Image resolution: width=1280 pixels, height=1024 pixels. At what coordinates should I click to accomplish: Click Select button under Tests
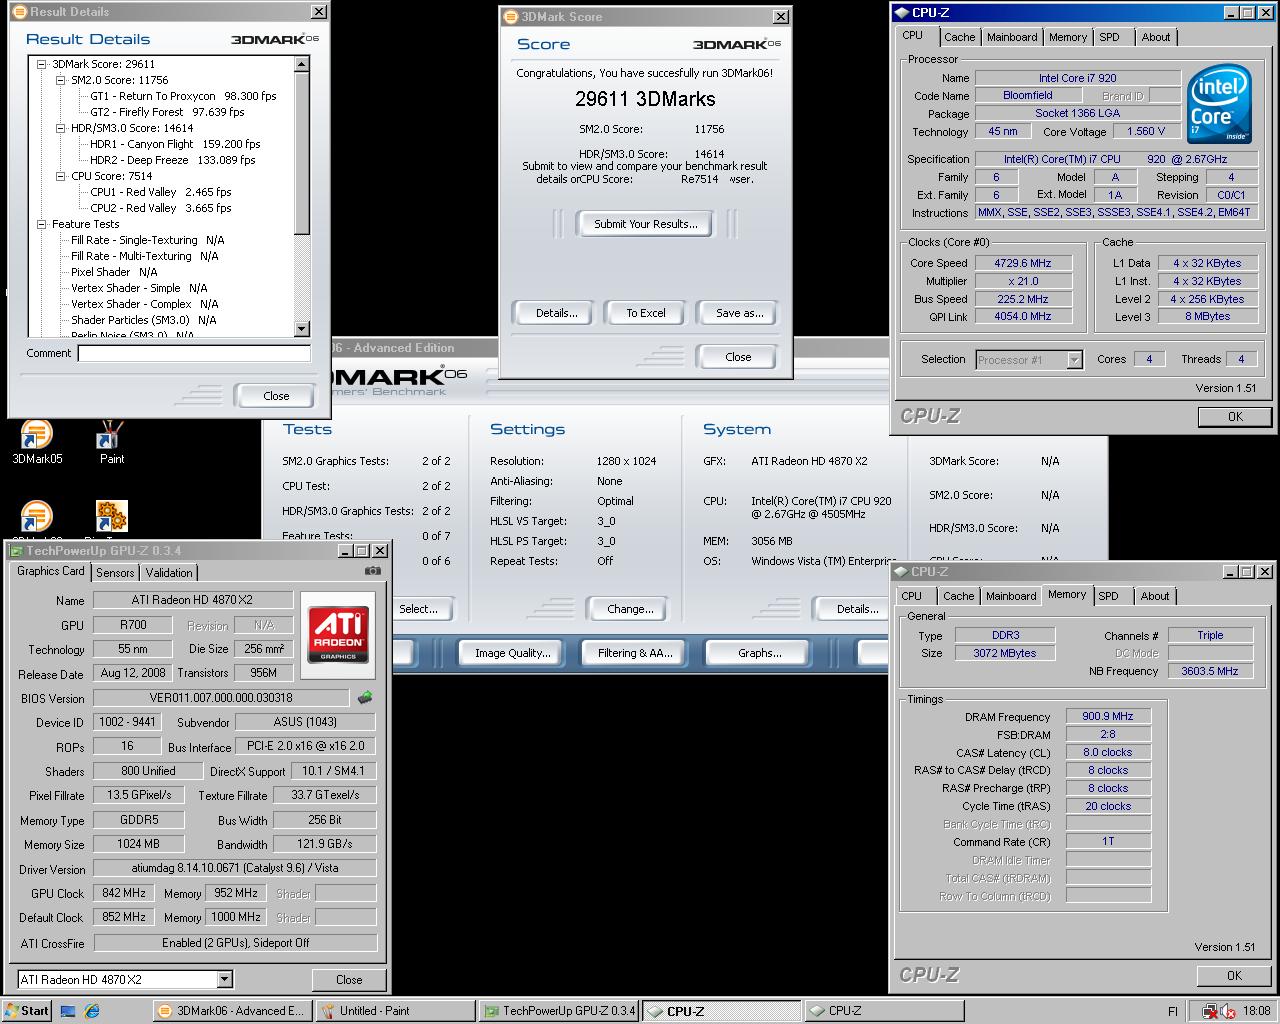coord(418,609)
